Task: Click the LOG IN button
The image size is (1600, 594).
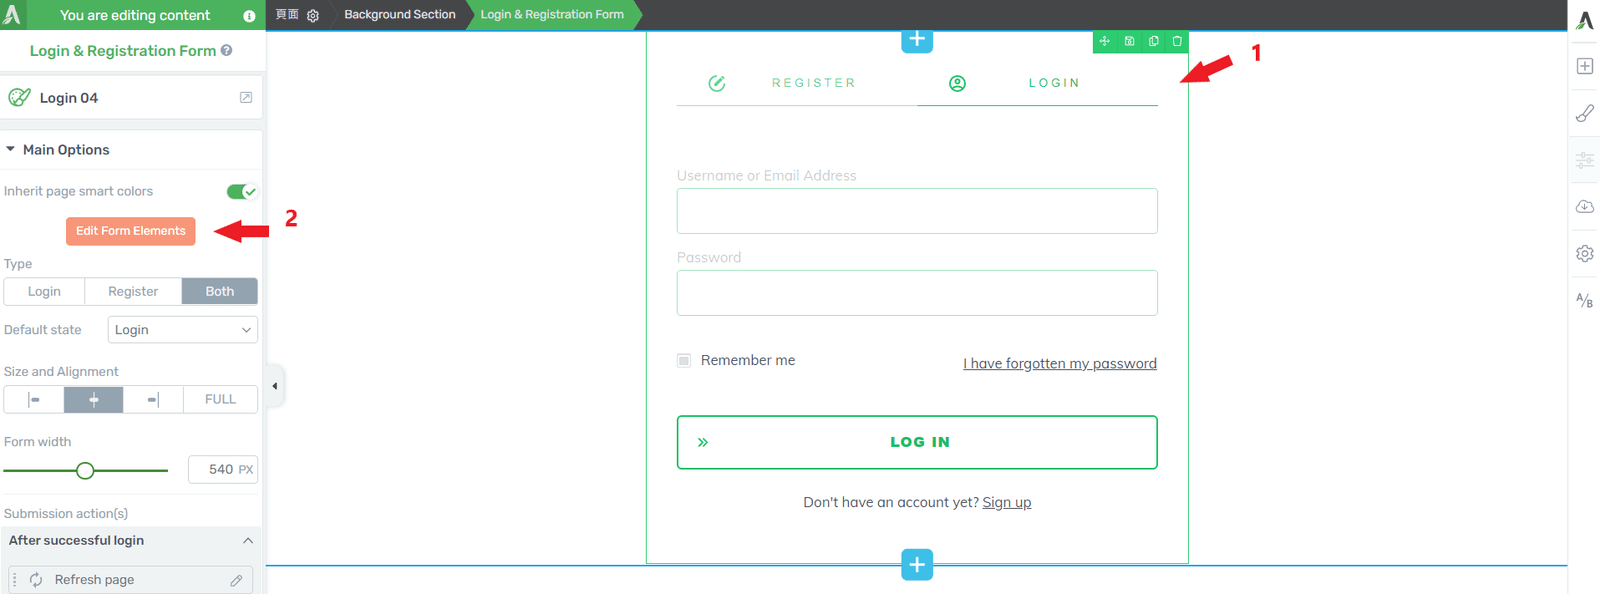Action: tap(917, 442)
